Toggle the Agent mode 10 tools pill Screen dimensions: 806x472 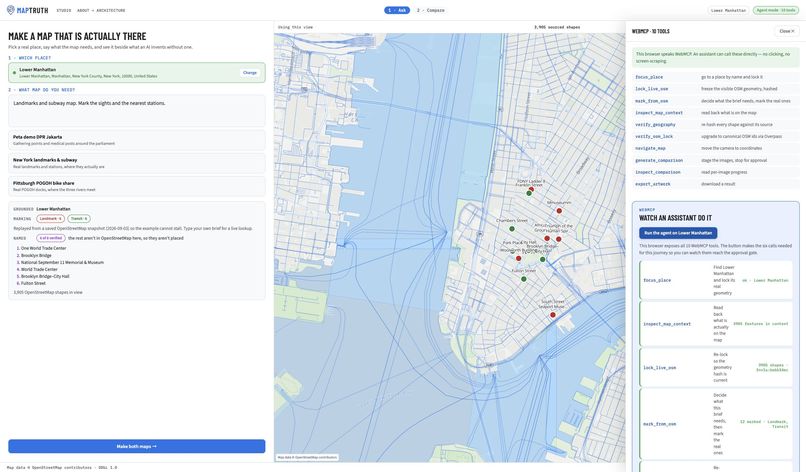[776, 10]
